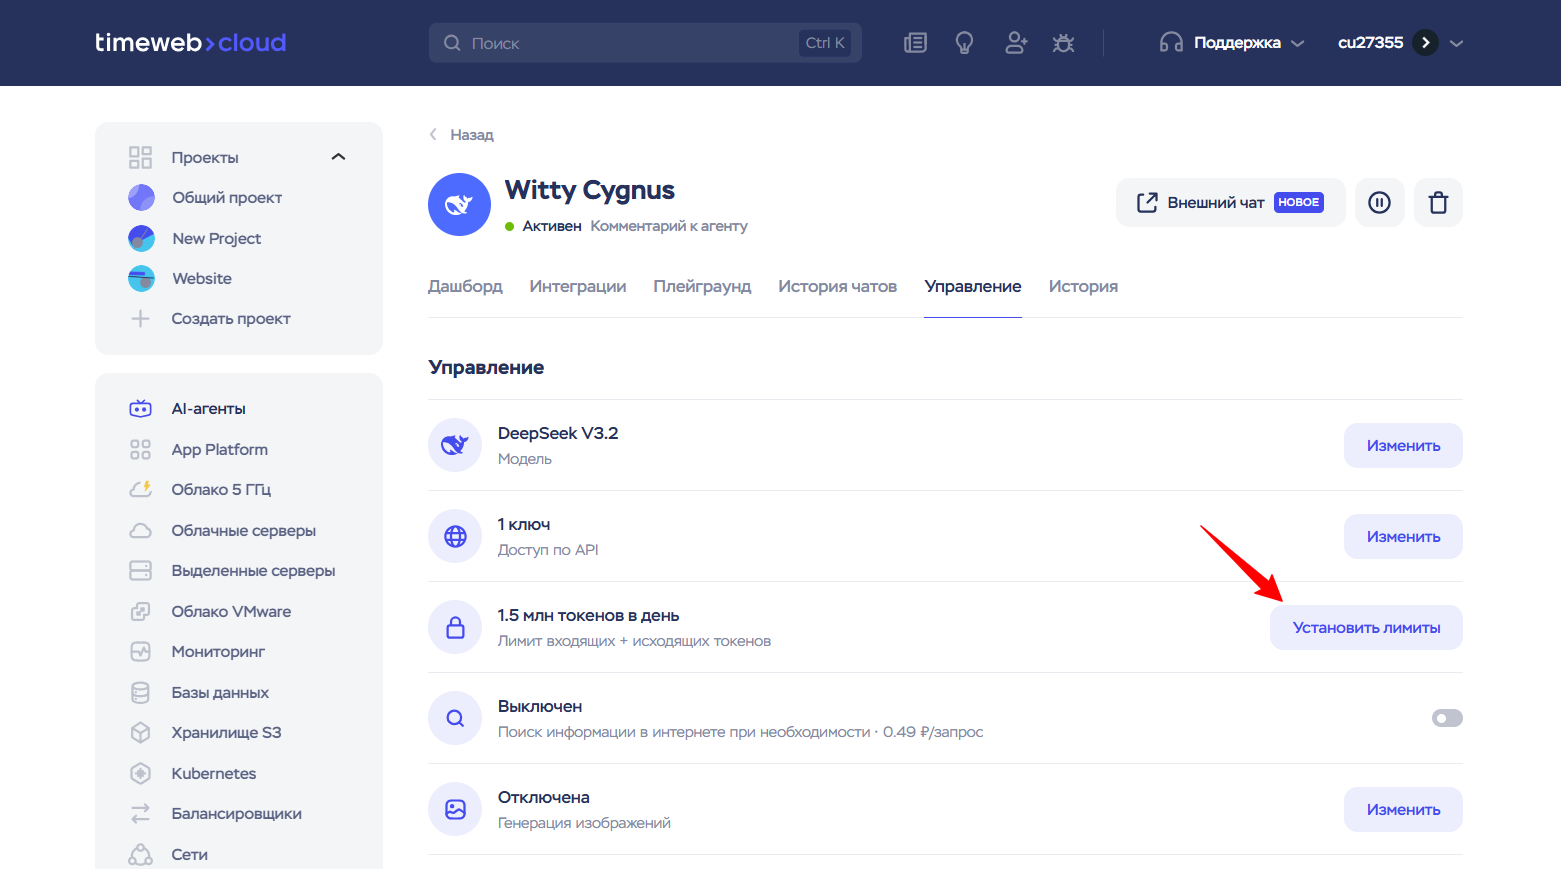
Task: Click Изменить for image generation
Action: pyautogui.click(x=1403, y=809)
